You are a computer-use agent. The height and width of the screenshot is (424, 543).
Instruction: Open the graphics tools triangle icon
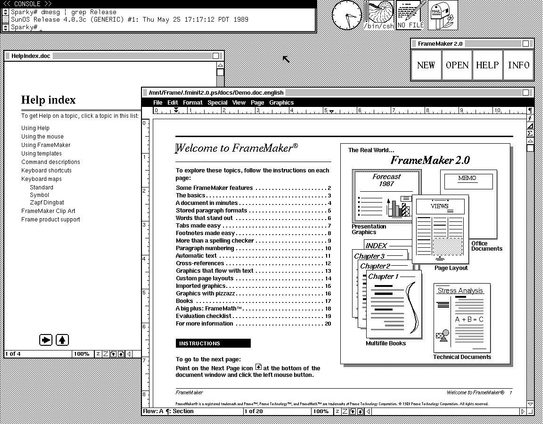click(530, 126)
